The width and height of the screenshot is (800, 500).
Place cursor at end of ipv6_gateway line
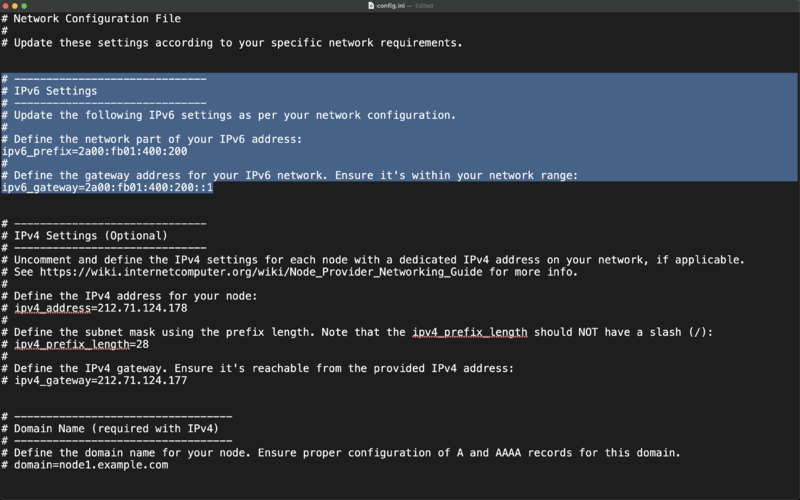tap(213, 188)
